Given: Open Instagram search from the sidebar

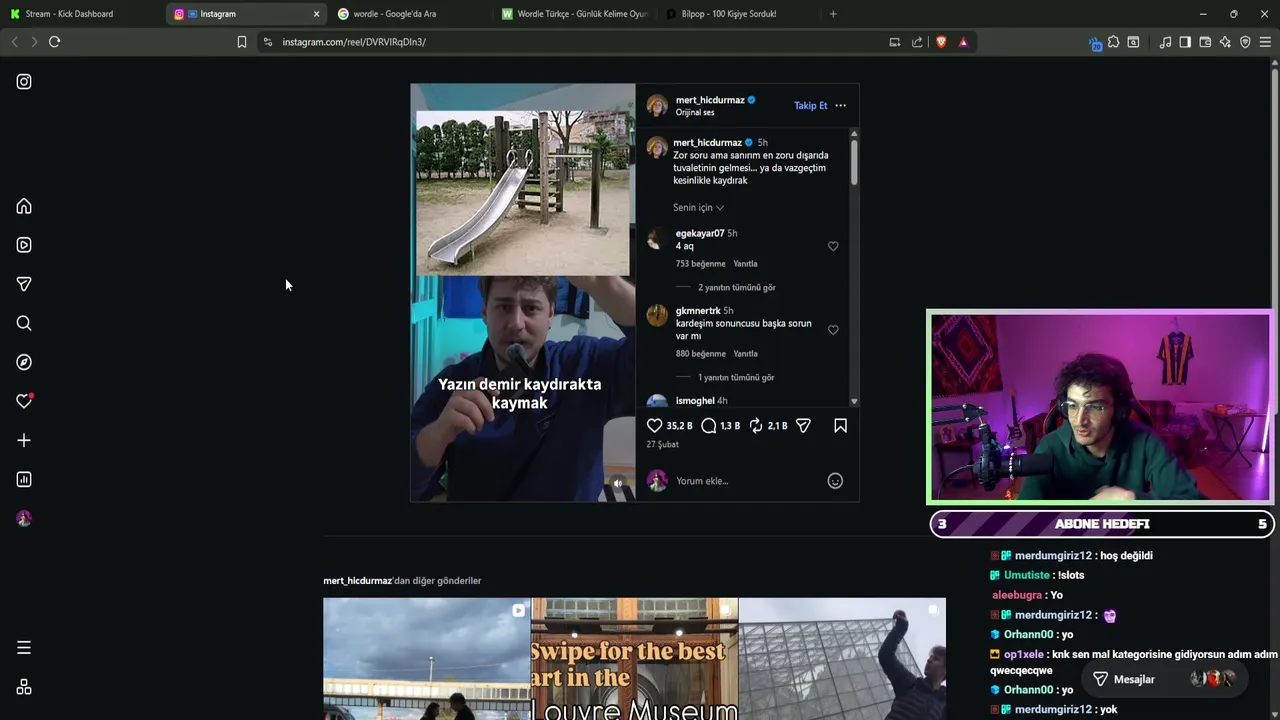Looking at the screenshot, I should click(24, 323).
